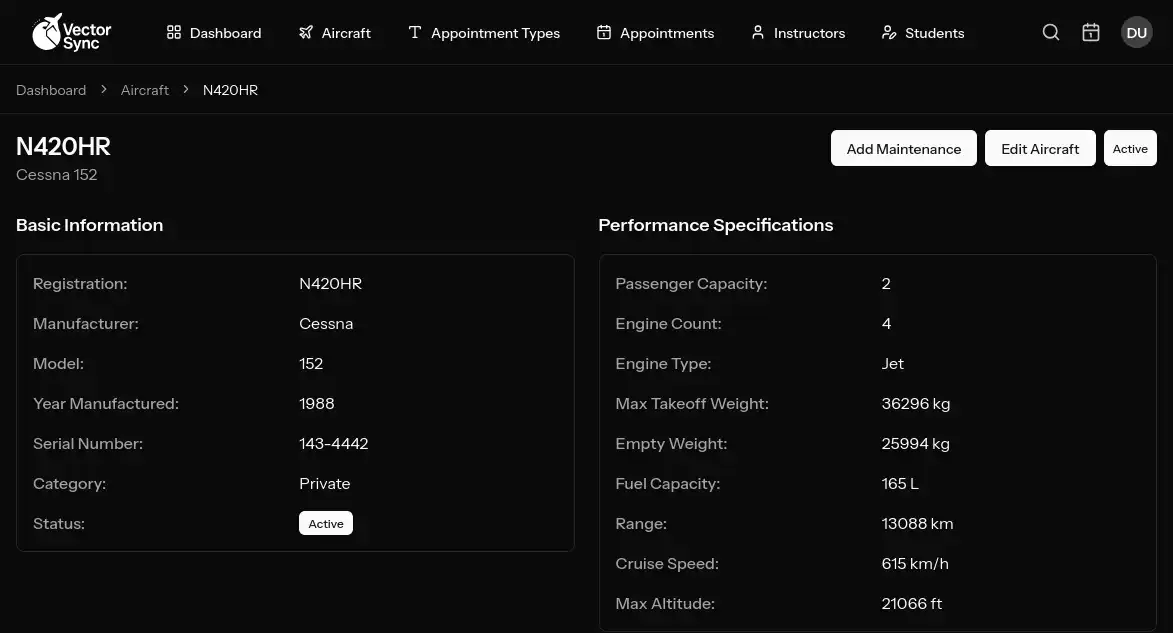The height and width of the screenshot is (633, 1173).
Task: Click the Aircraft plane icon
Action: pyautogui.click(x=306, y=33)
